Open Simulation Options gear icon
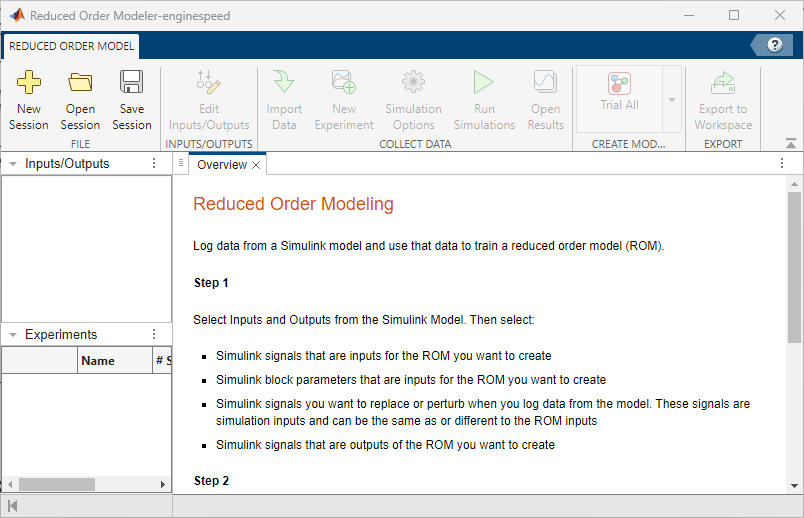Screen dimensions: 804x518 tap(413, 82)
